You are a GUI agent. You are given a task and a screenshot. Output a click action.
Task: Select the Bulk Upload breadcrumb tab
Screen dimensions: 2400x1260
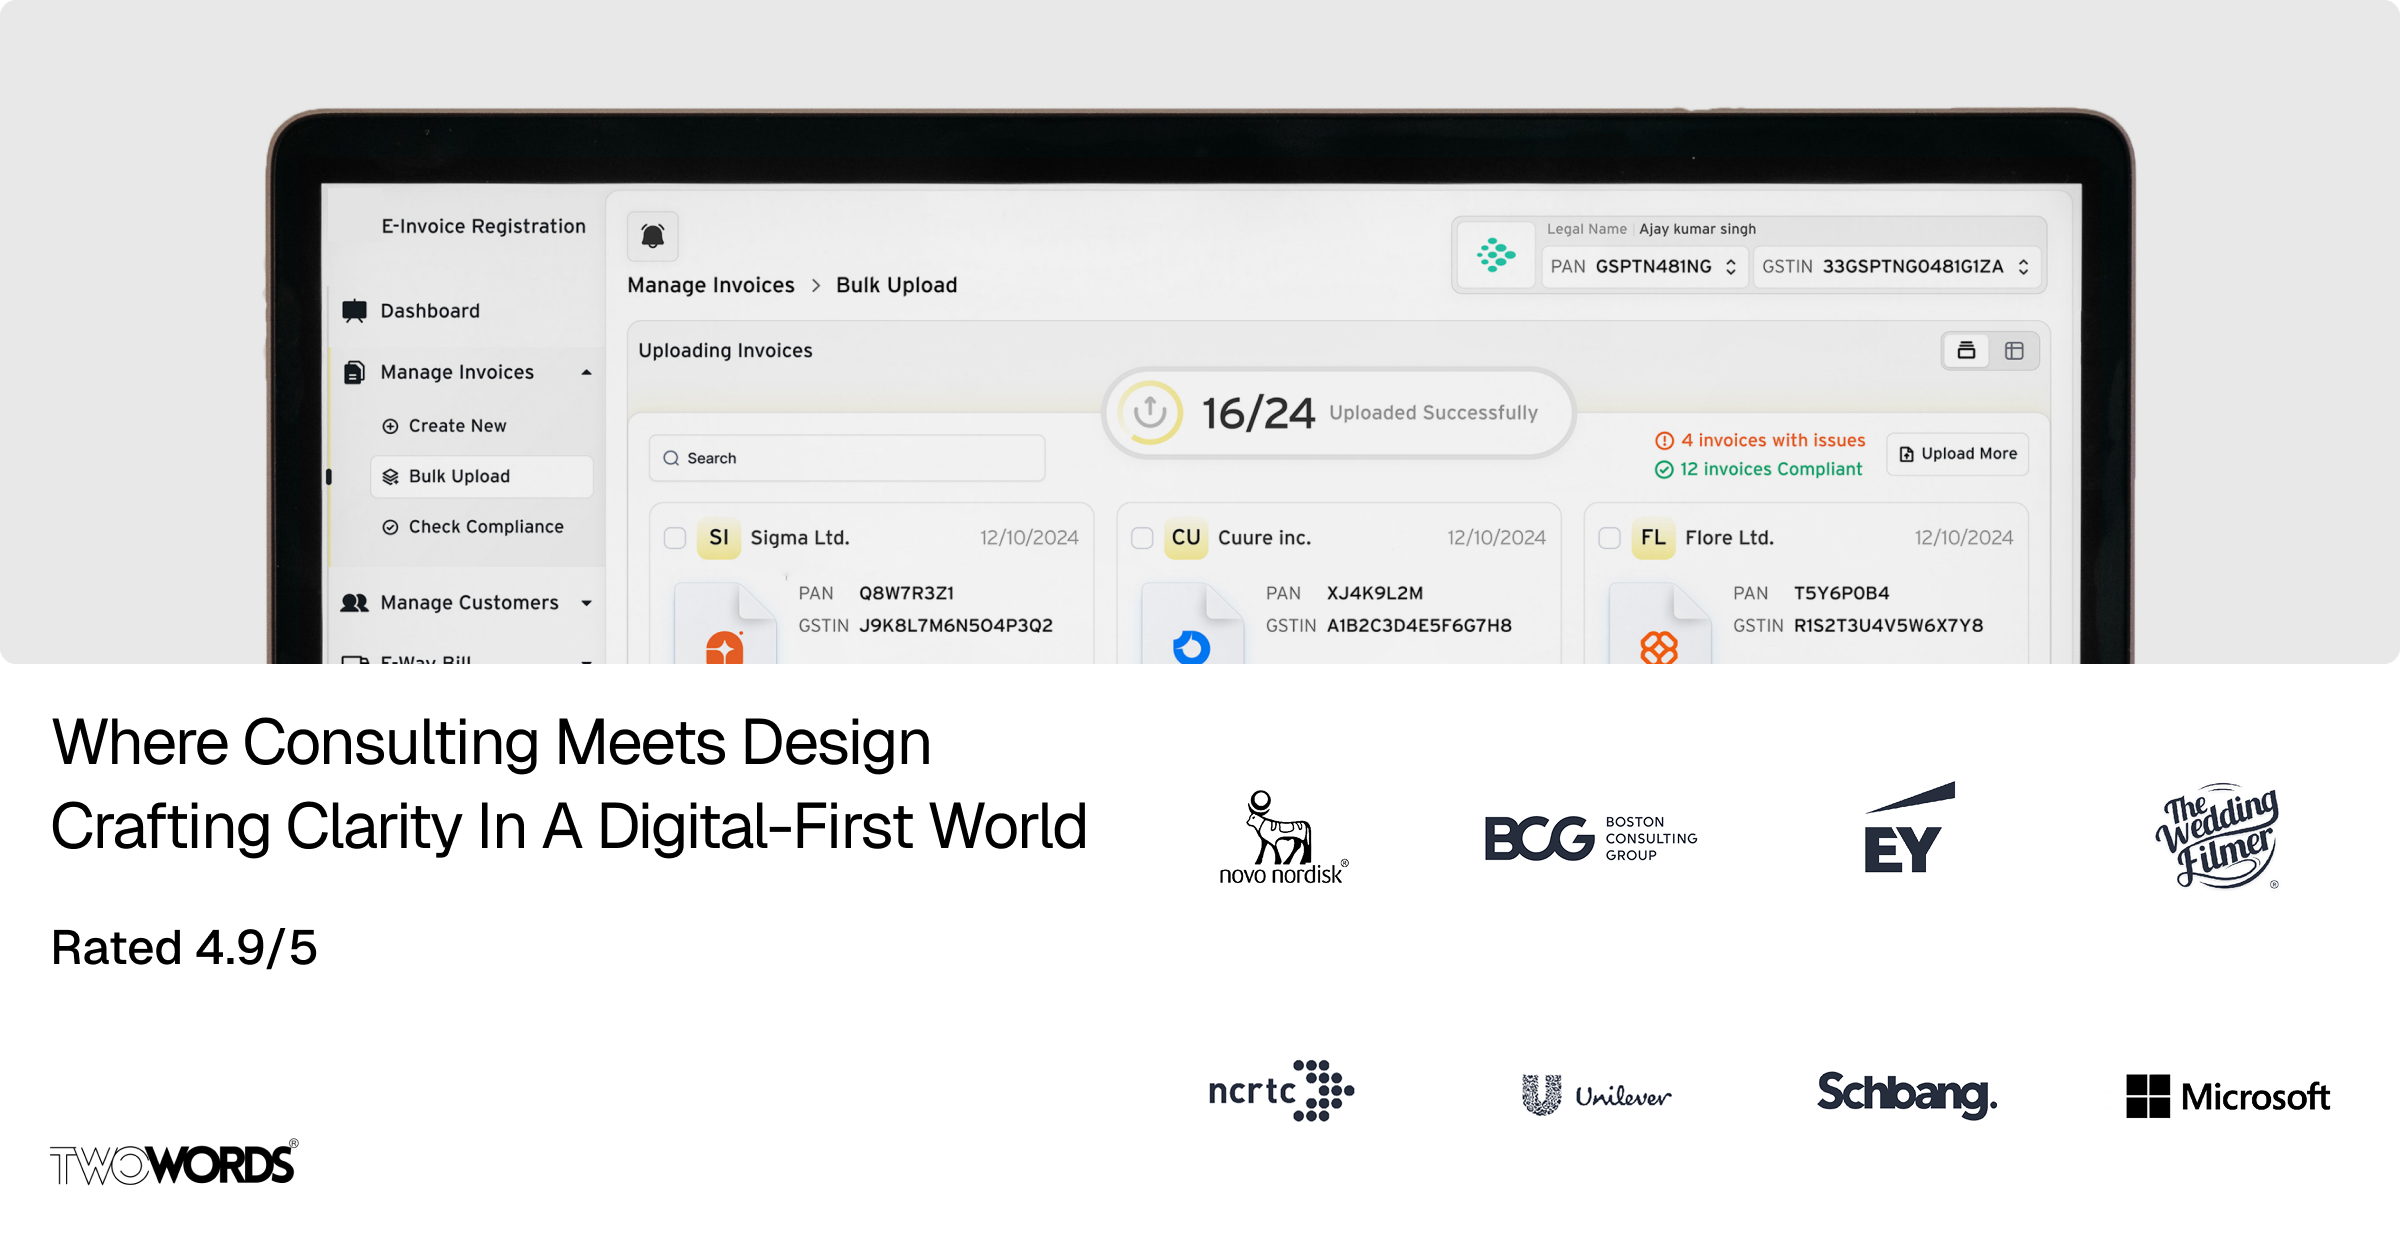(897, 285)
